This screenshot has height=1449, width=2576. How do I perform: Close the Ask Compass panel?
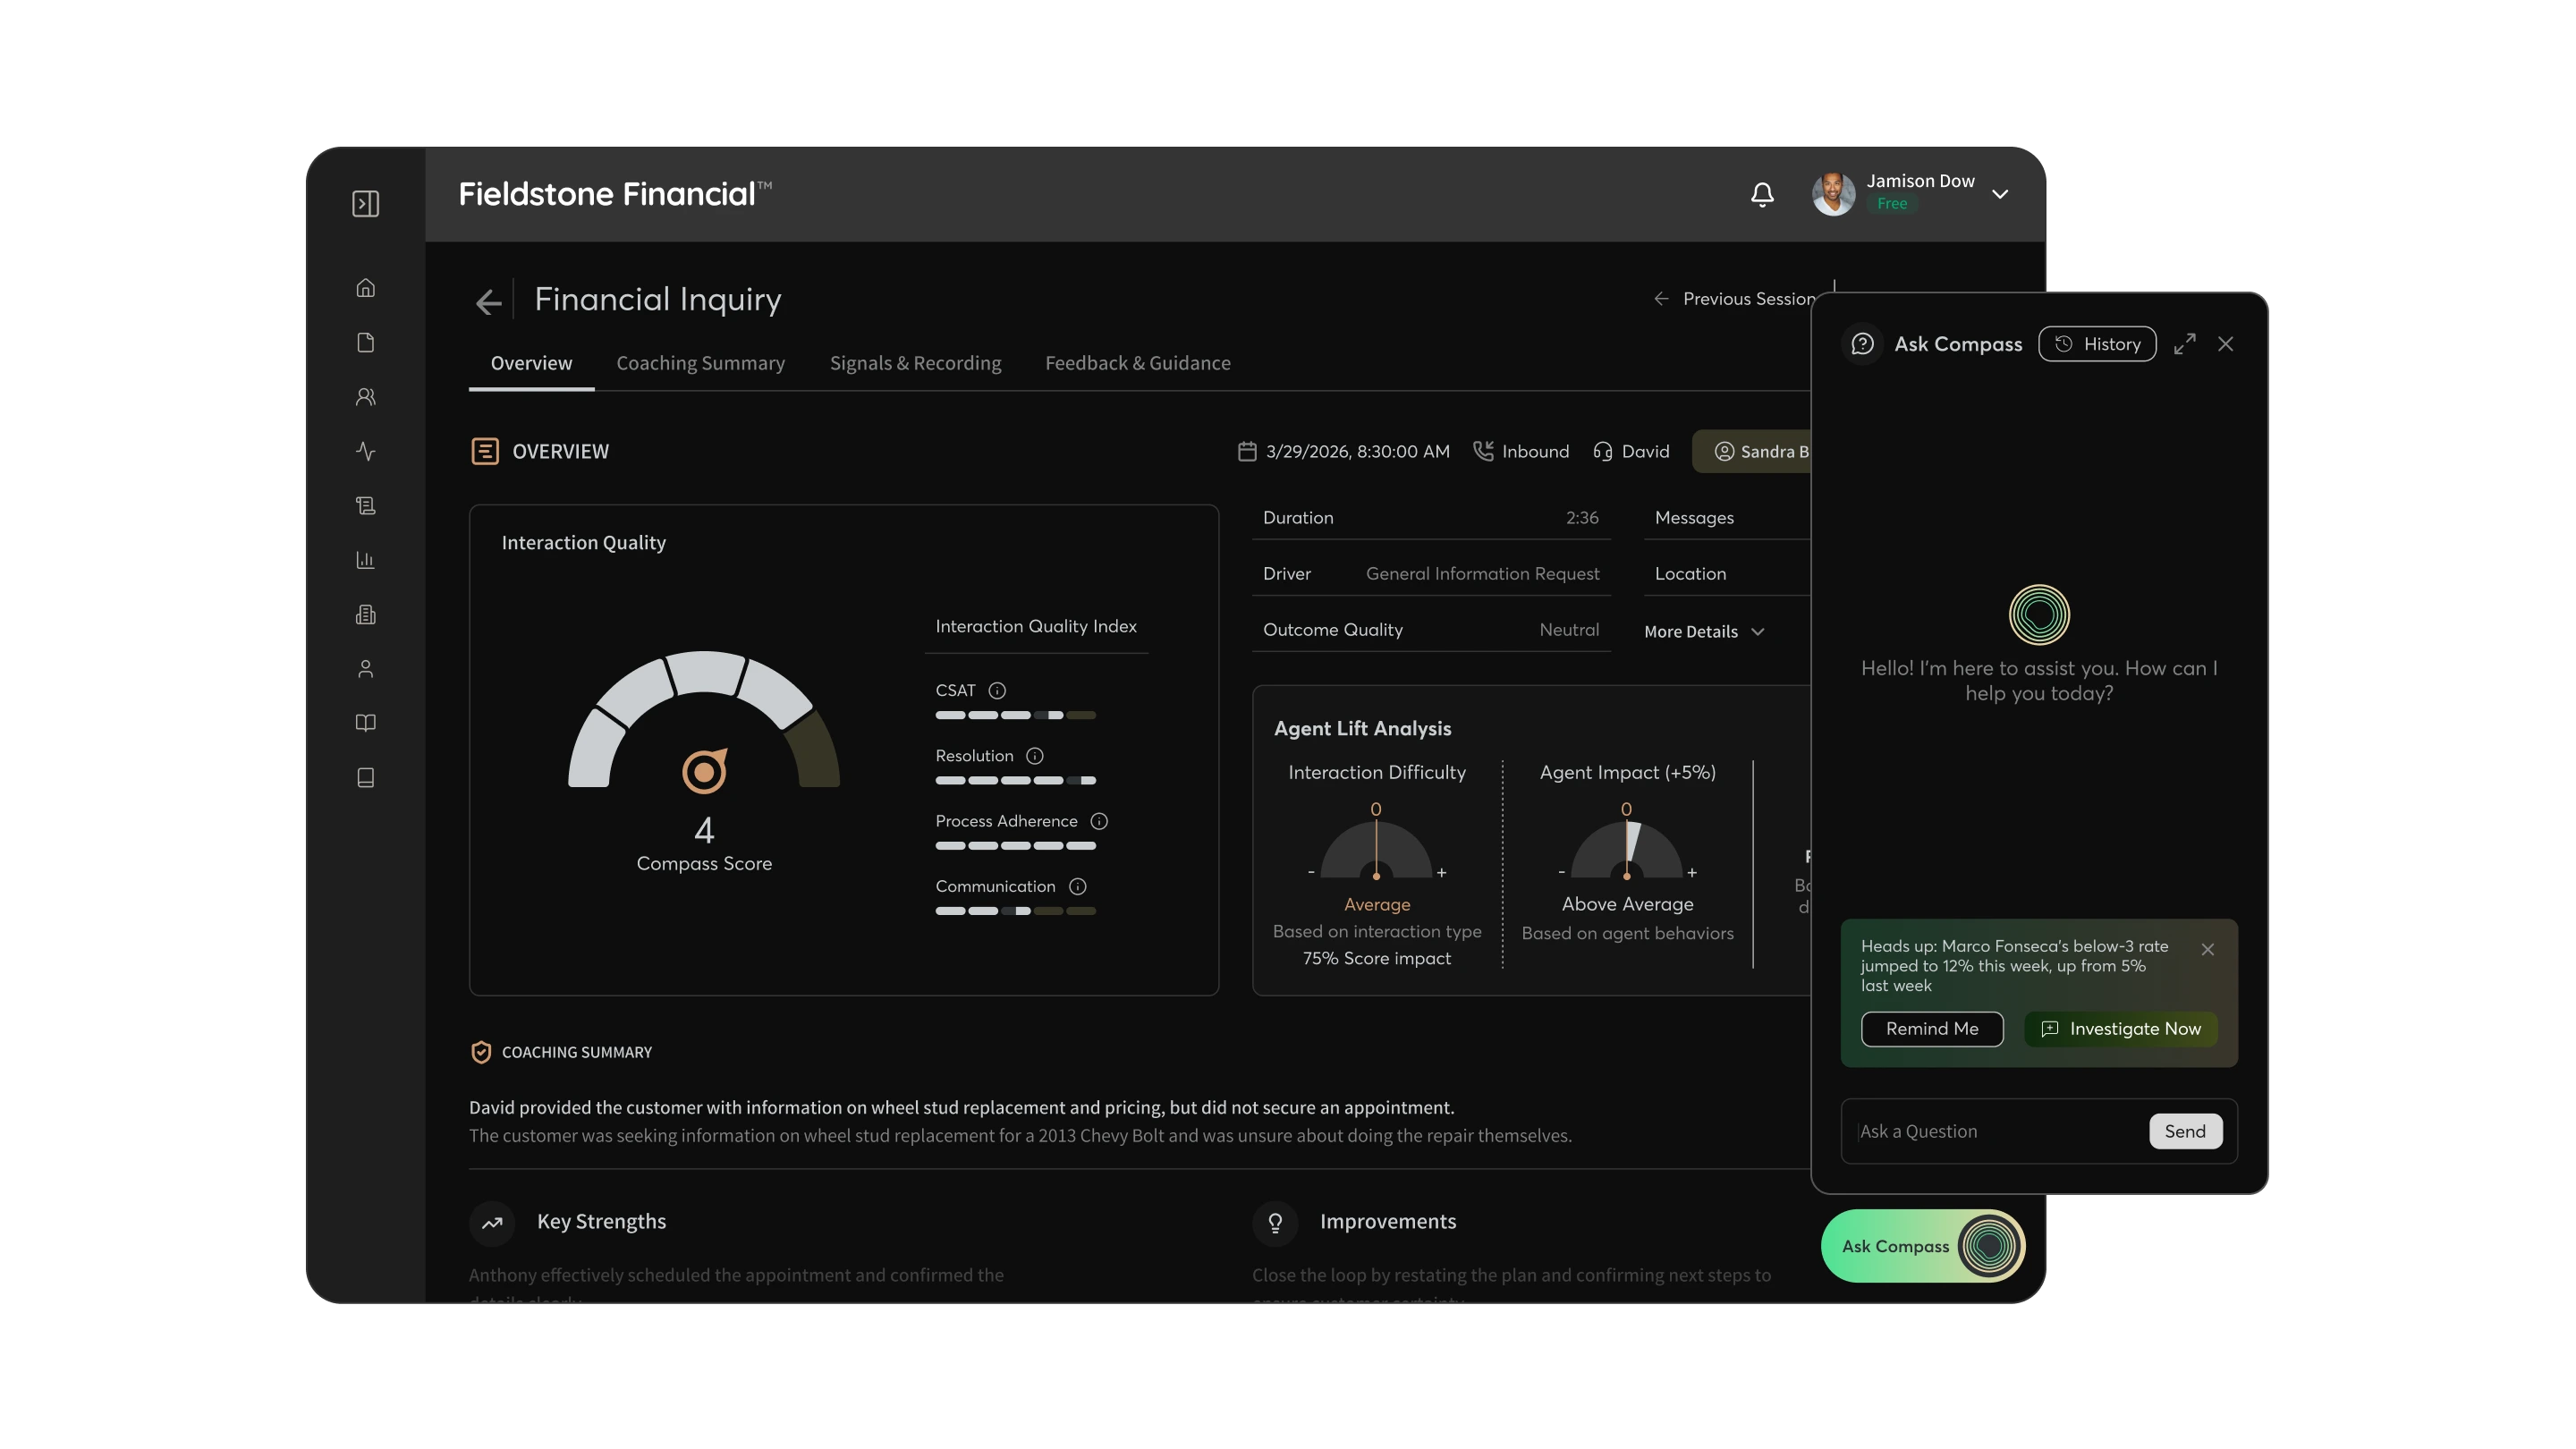(2225, 344)
